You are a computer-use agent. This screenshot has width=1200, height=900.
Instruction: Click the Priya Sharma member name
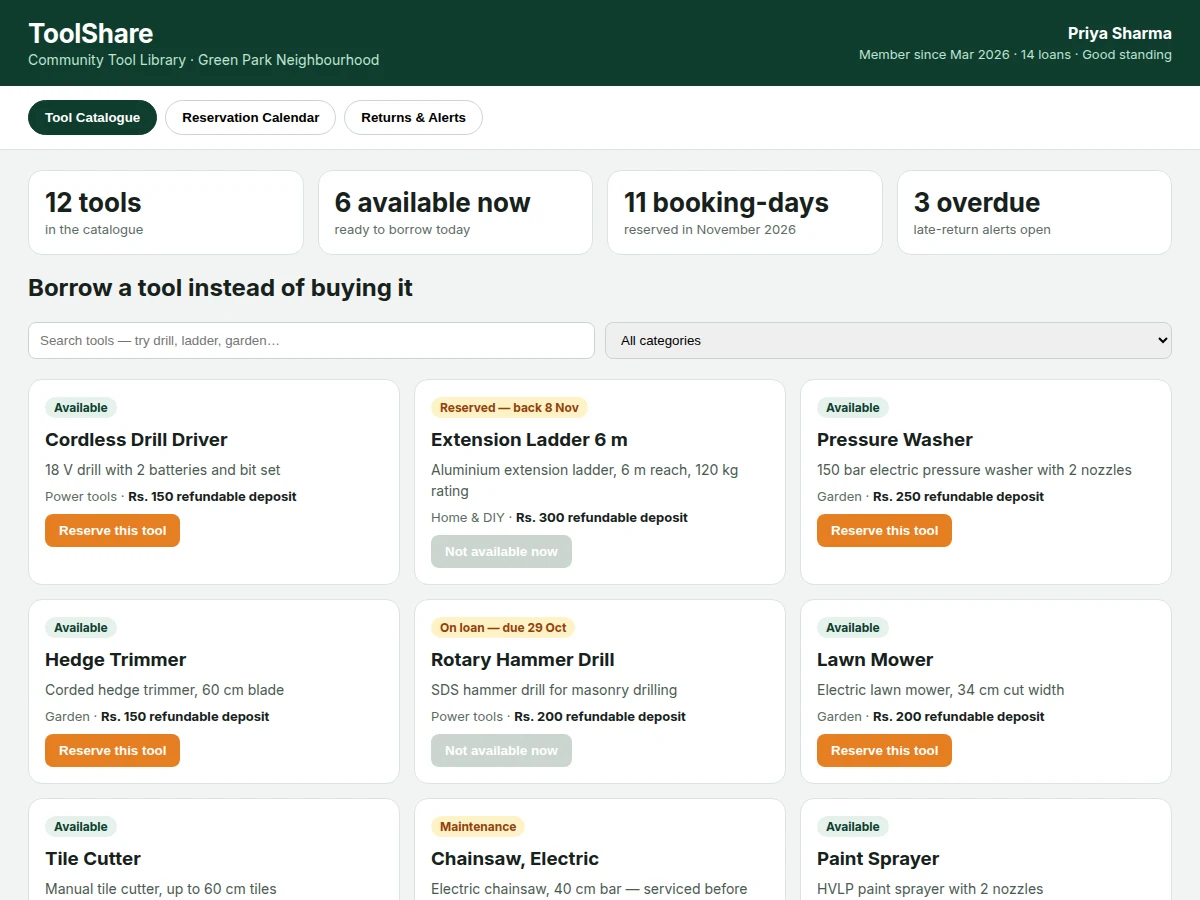(x=1120, y=33)
